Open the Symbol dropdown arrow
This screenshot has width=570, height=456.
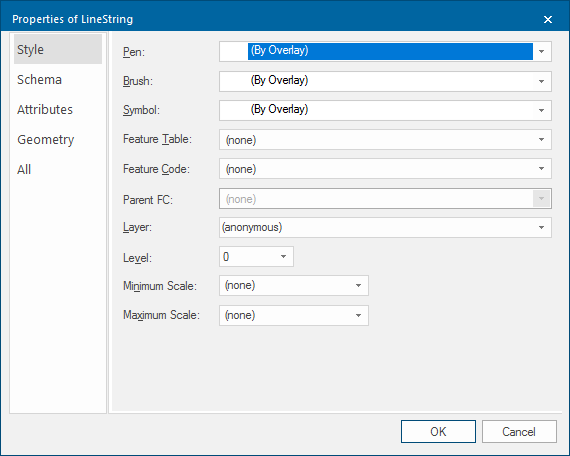(x=541, y=110)
